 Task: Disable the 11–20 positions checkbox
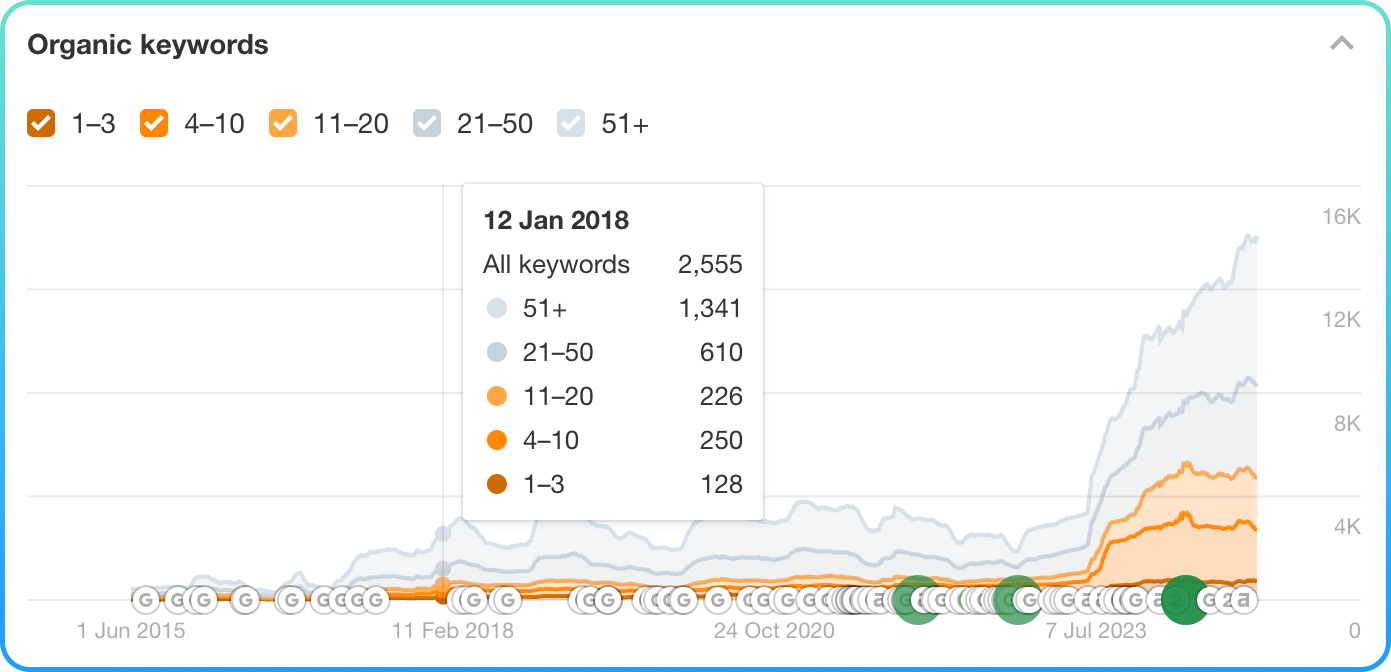(x=283, y=124)
